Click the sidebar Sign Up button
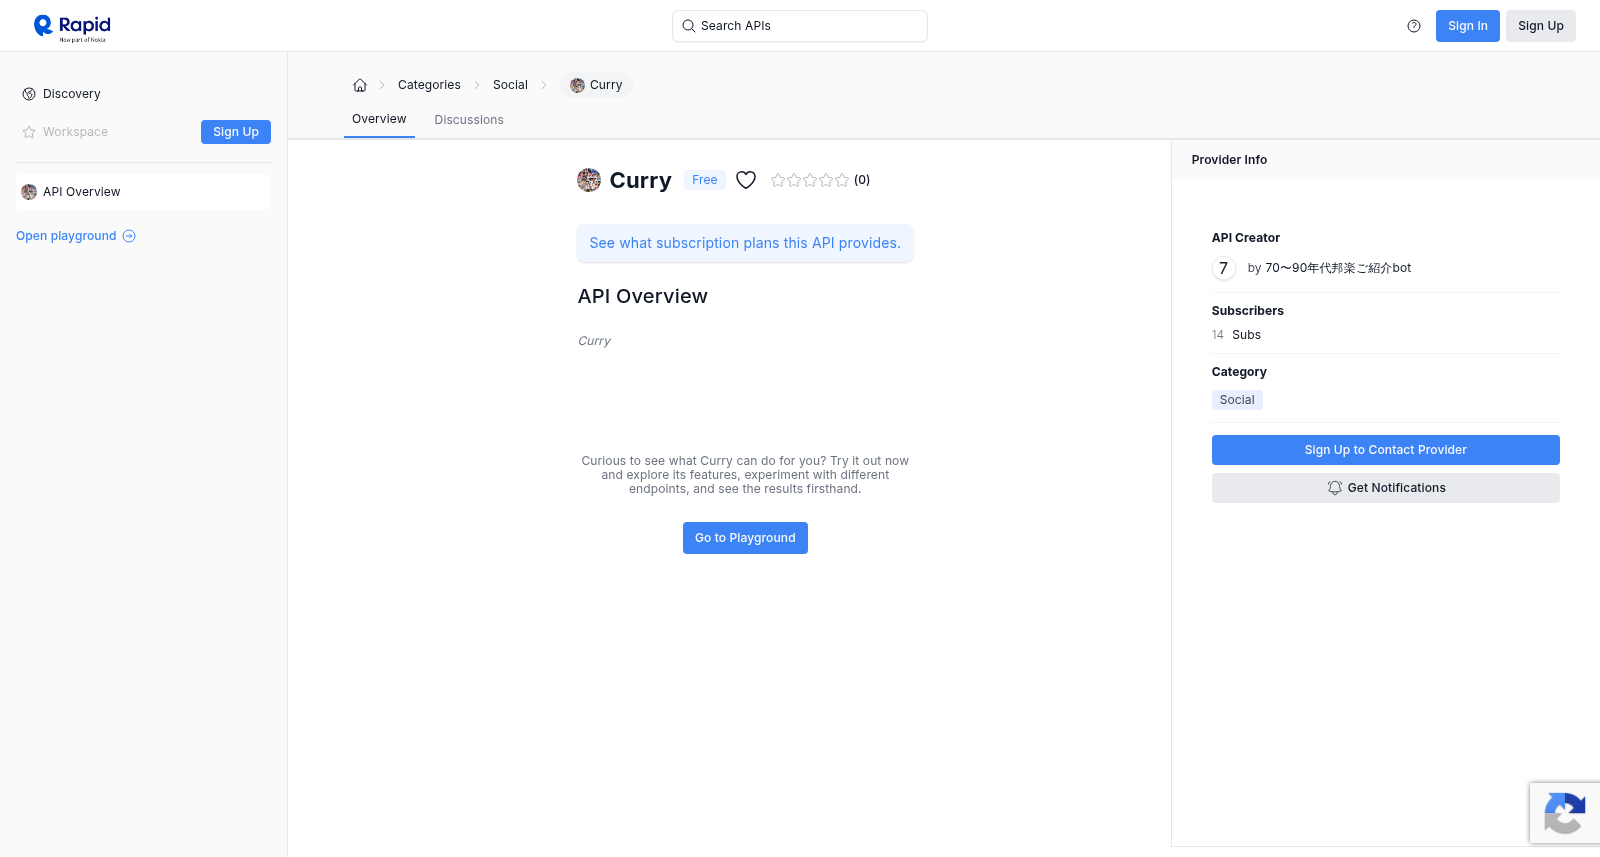This screenshot has height=857, width=1600. (236, 132)
